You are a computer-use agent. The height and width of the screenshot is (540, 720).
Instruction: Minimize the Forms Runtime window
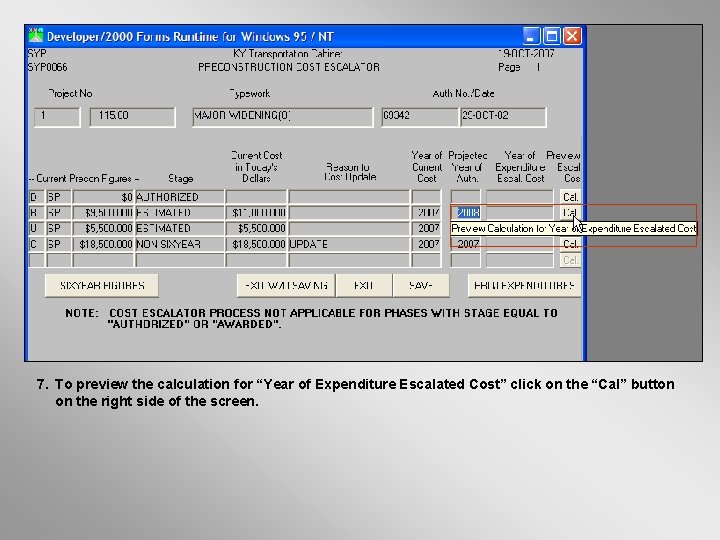point(531,36)
